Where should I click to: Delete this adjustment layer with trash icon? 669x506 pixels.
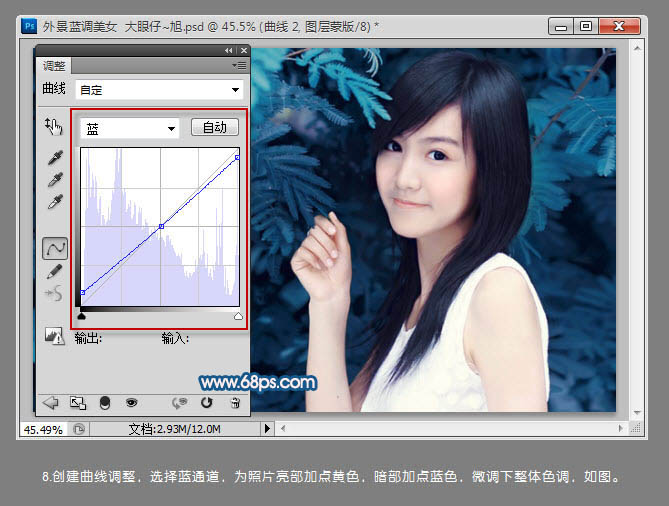click(x=235, y=402)
